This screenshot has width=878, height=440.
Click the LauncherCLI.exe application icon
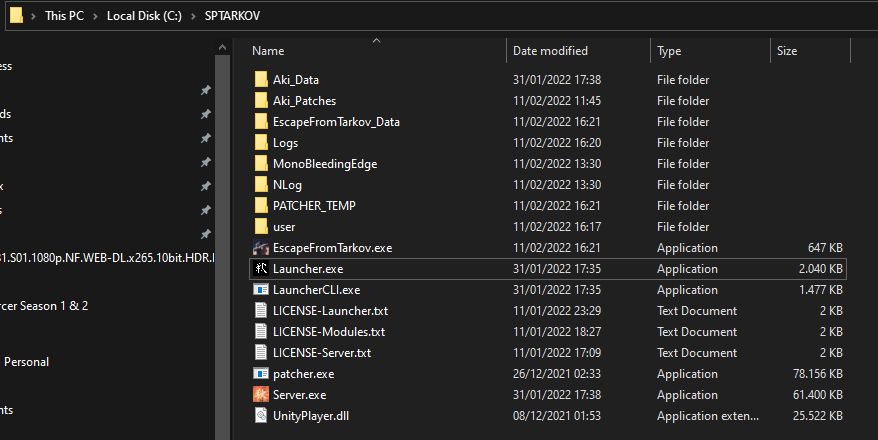261,289
